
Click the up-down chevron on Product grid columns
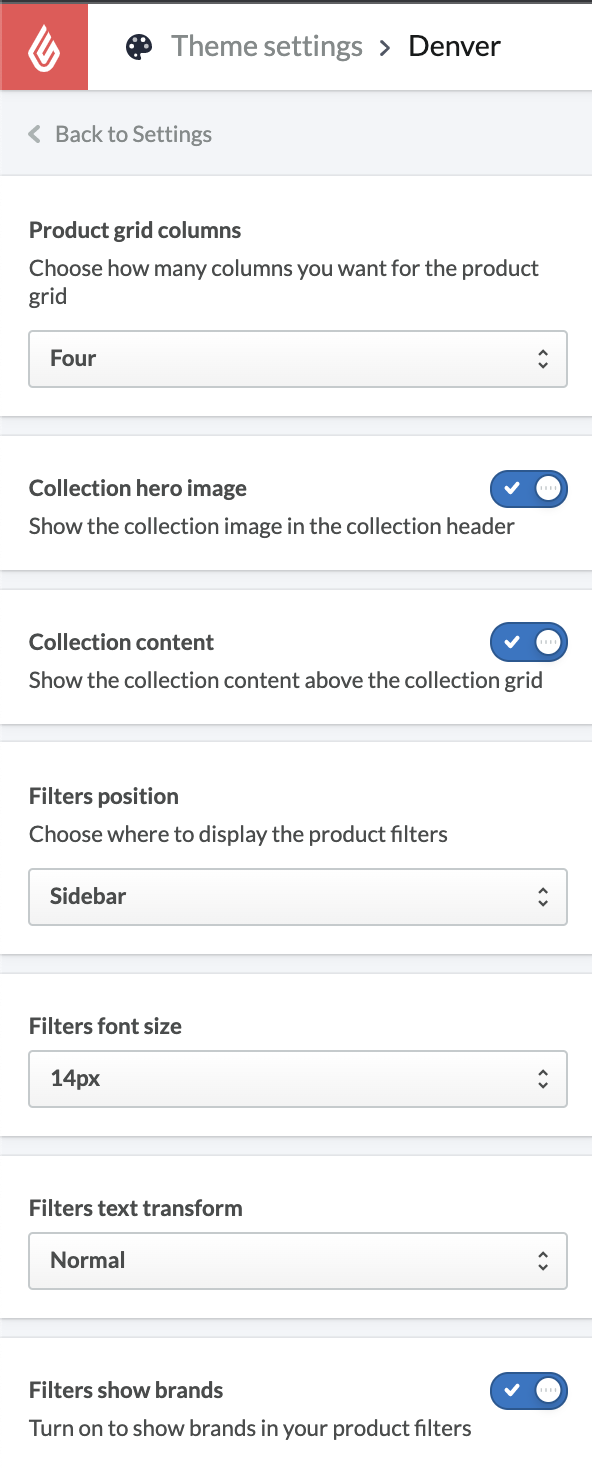click(543, 358)
